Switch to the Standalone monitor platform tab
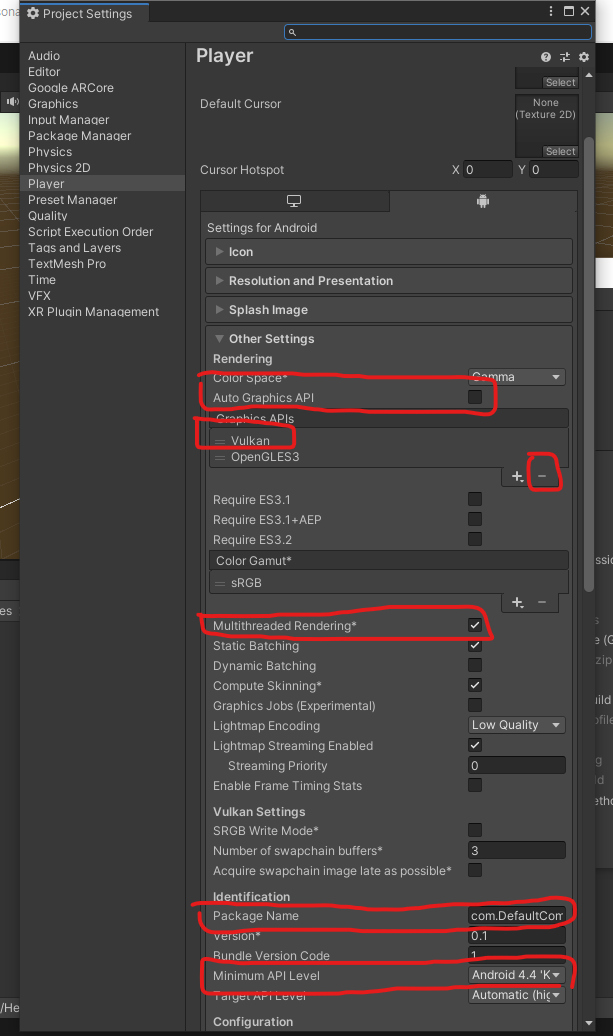Screen dimensions: 613x1036 294,201
